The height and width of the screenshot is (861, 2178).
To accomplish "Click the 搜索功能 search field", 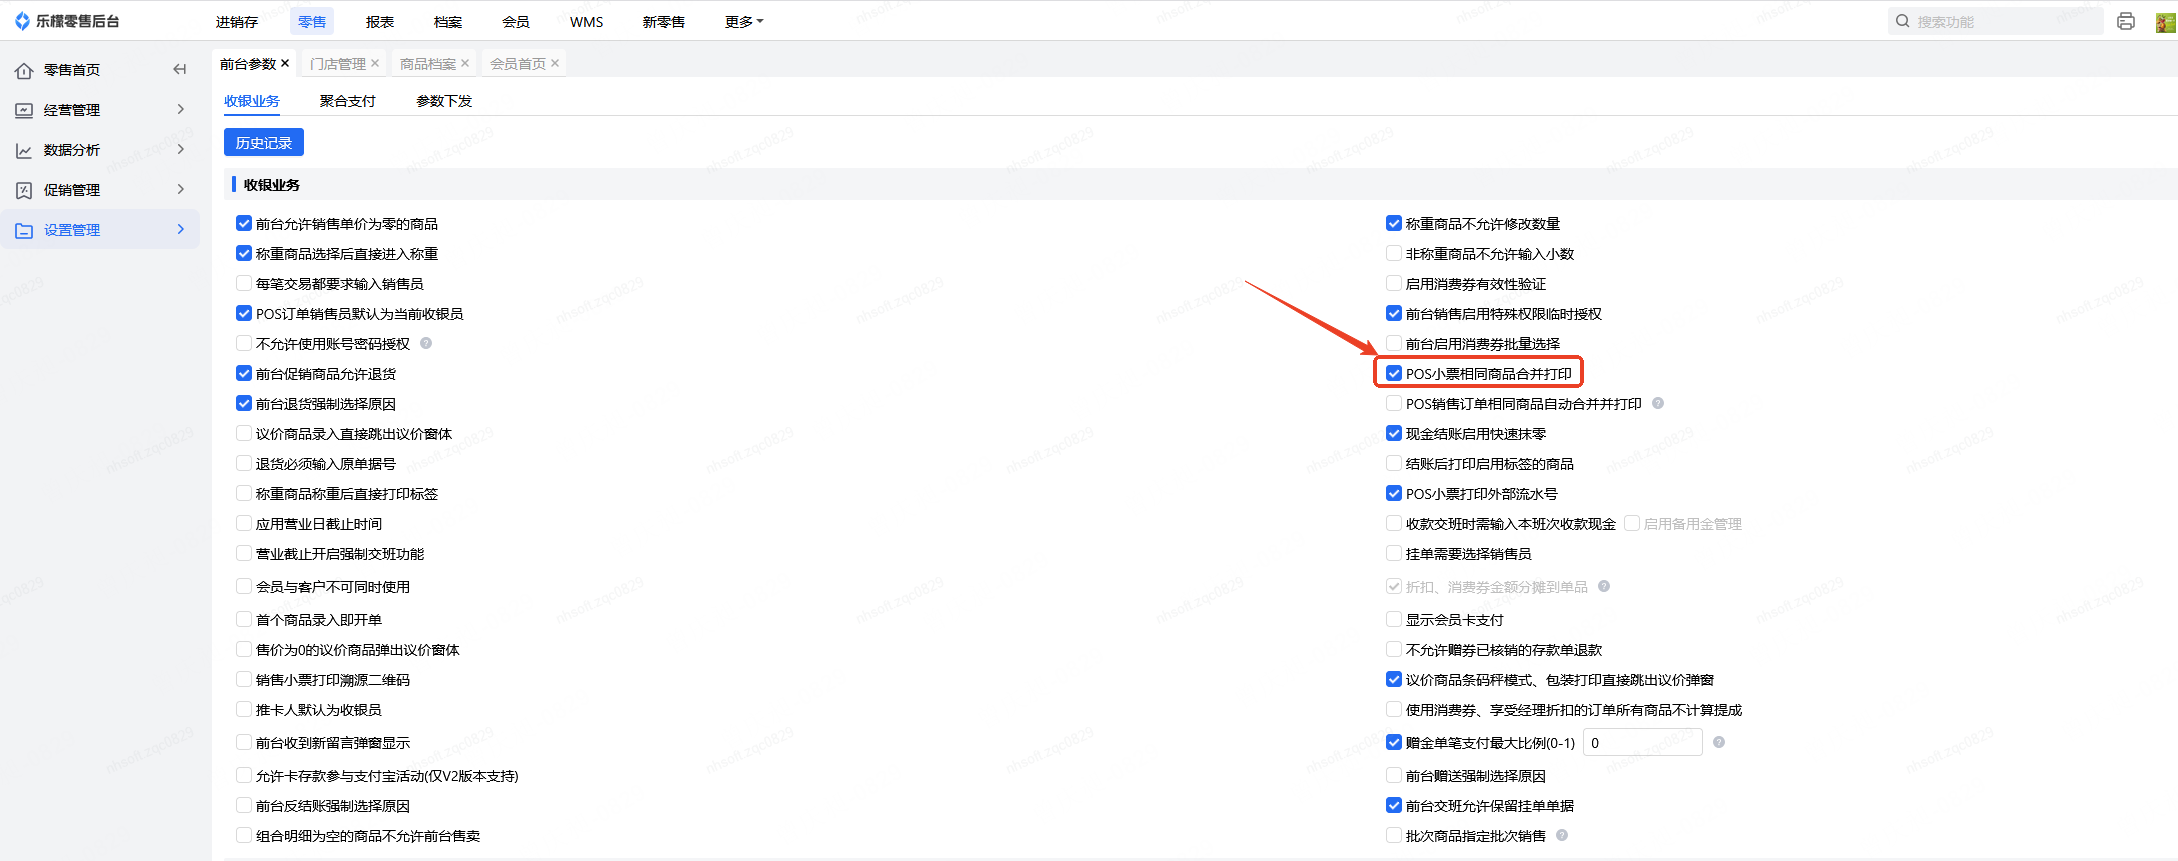I will click(x=1996, y=21).
